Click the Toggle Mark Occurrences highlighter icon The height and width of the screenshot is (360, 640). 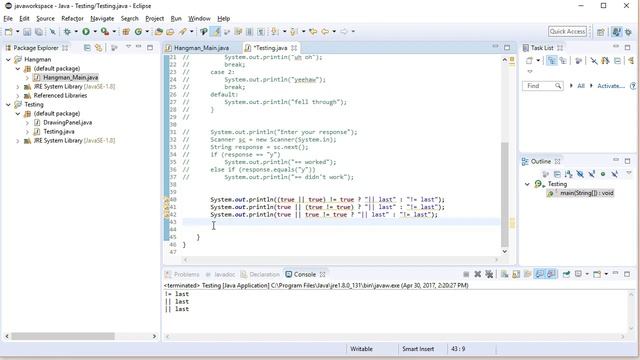click(x=215, y=31)
